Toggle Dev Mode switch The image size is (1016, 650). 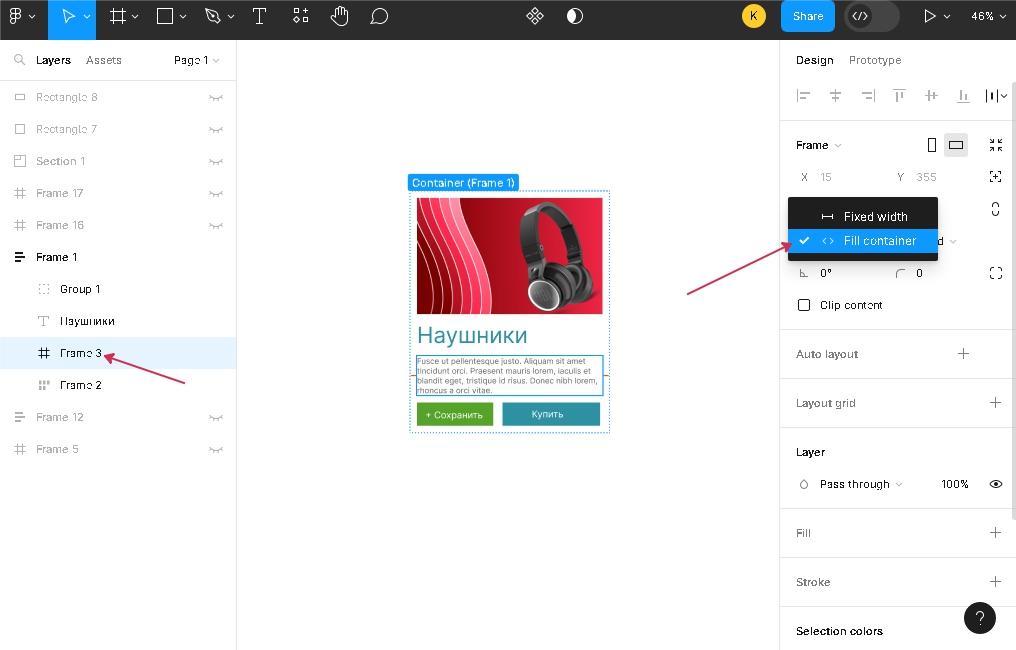(870, 16)
